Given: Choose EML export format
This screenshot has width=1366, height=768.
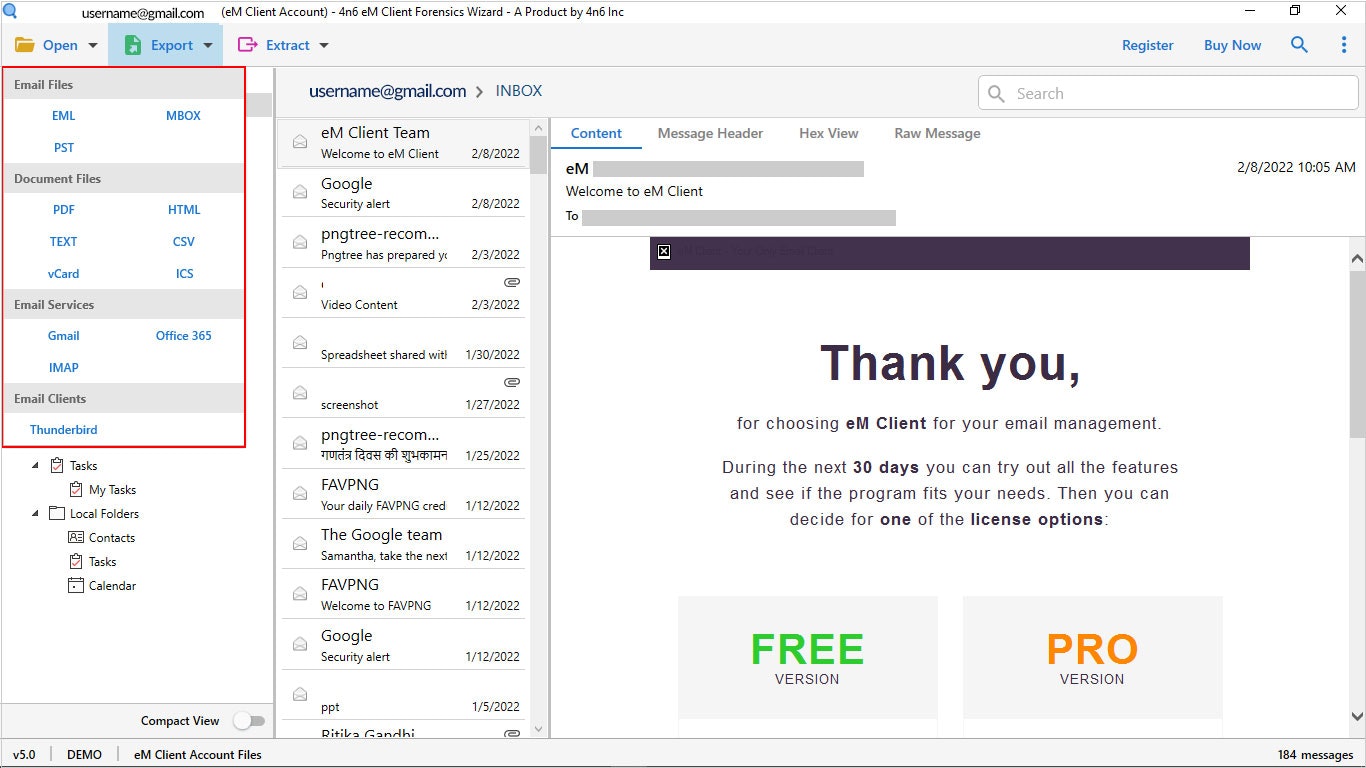Looking at the screenshot, I should (64, 116).
